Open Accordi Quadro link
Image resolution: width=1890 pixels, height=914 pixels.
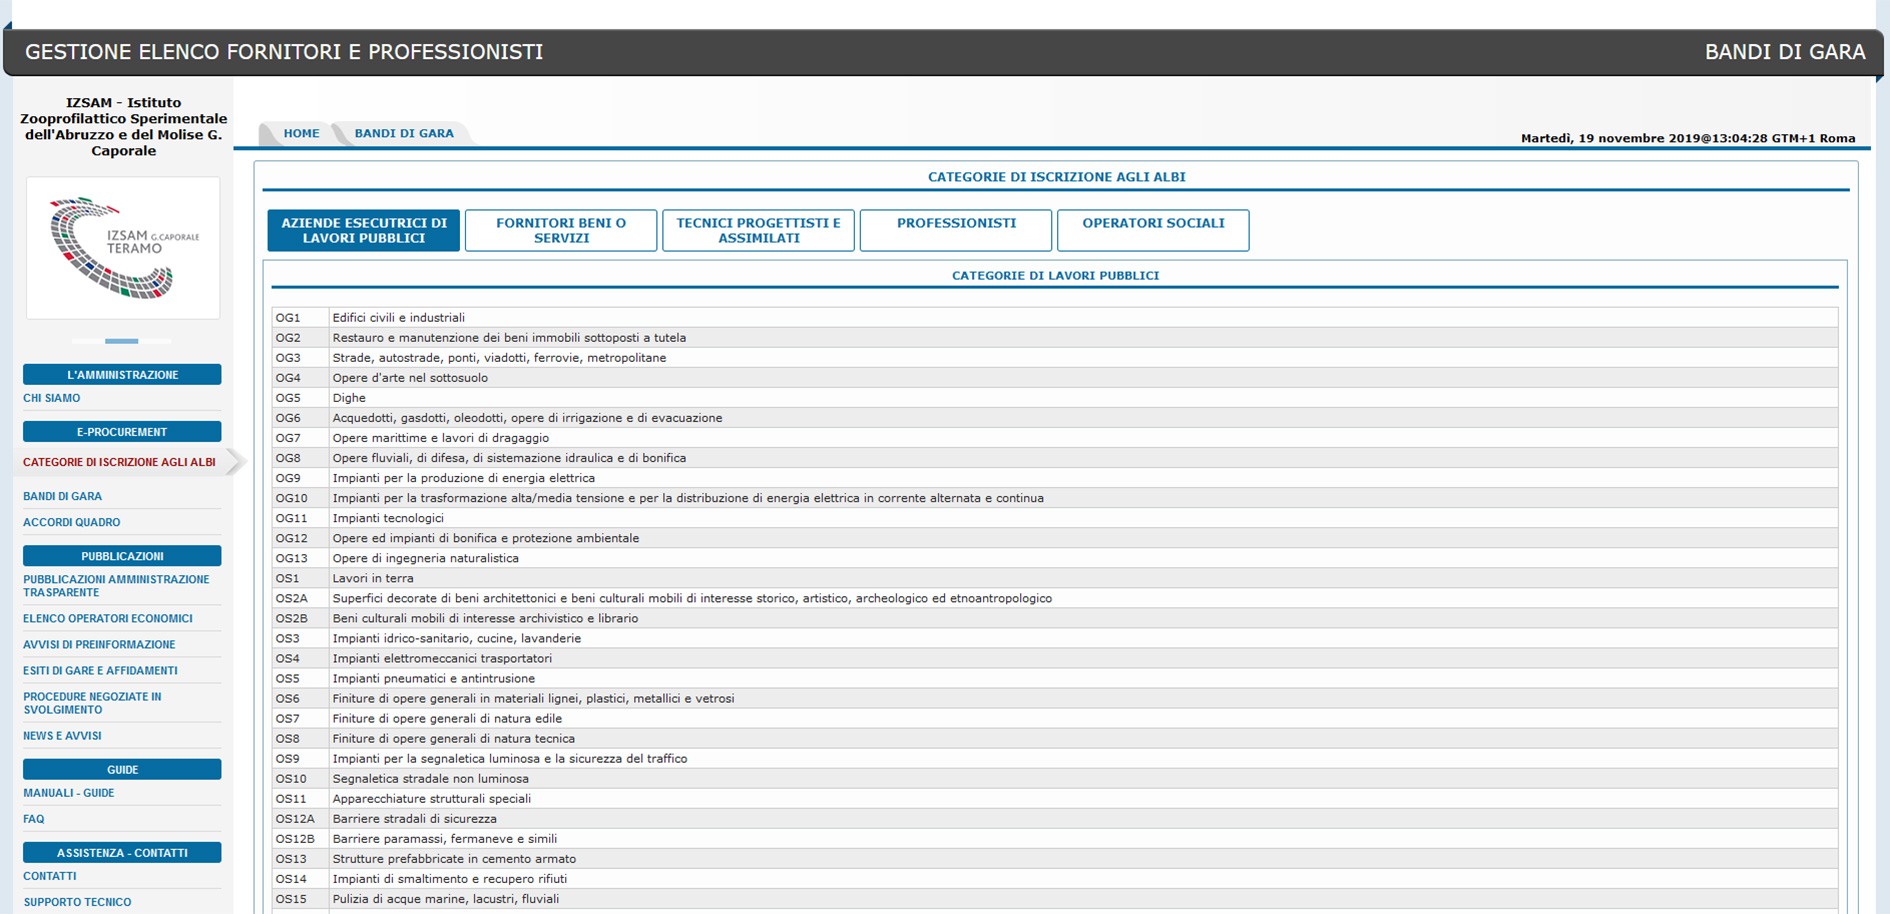point(72,522)
